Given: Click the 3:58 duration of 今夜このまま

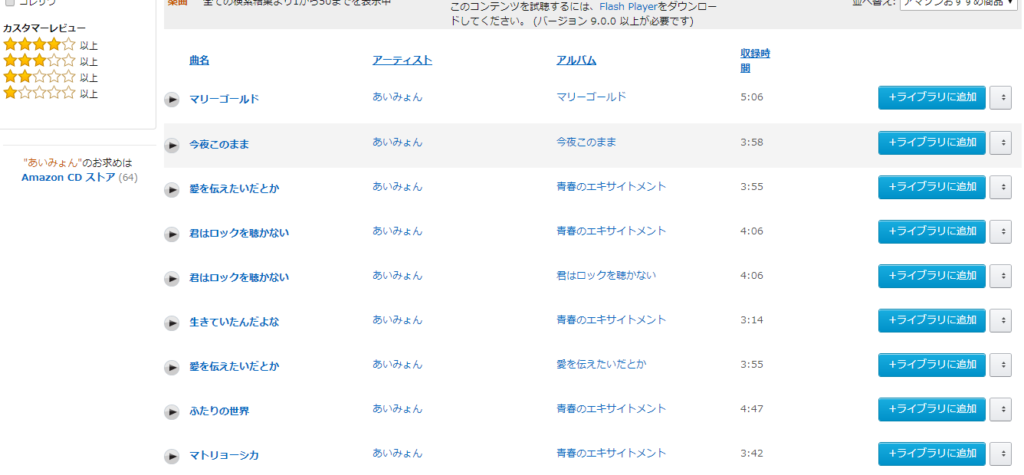Looking at the screenshot, I should pos(752,142).
